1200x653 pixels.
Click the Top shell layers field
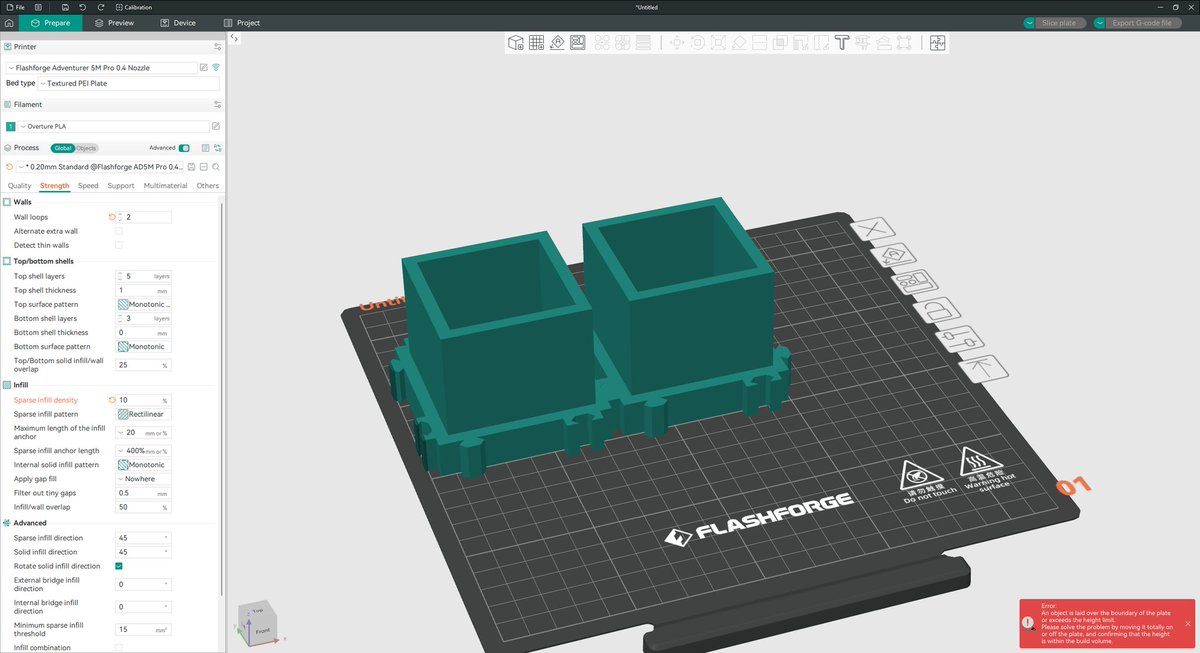click(x=145, y=276)
